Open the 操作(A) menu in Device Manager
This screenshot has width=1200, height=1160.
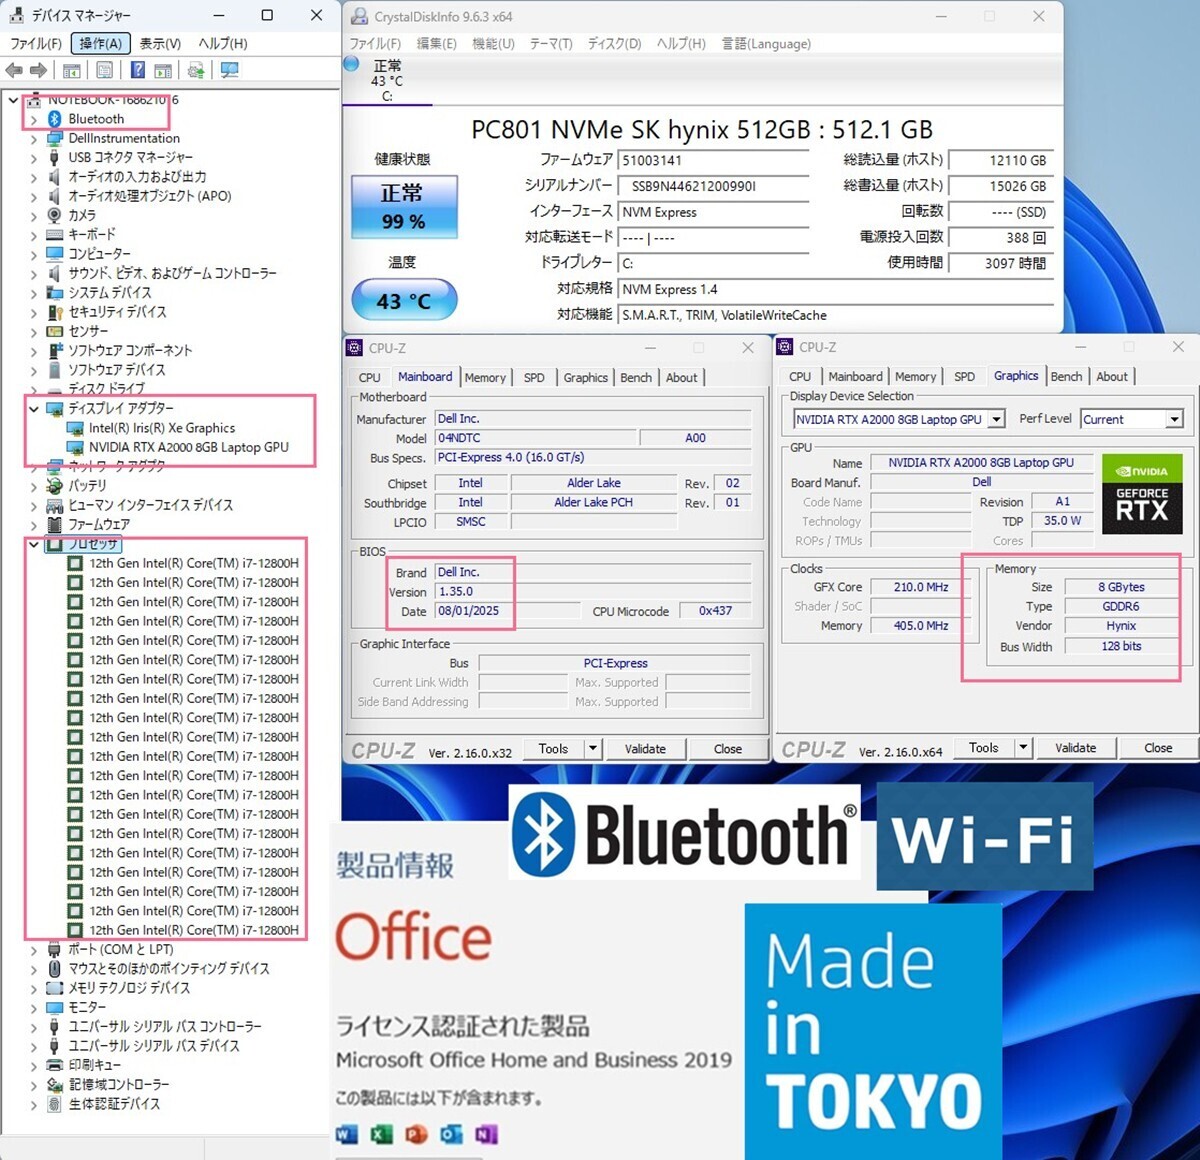[100, 43]
